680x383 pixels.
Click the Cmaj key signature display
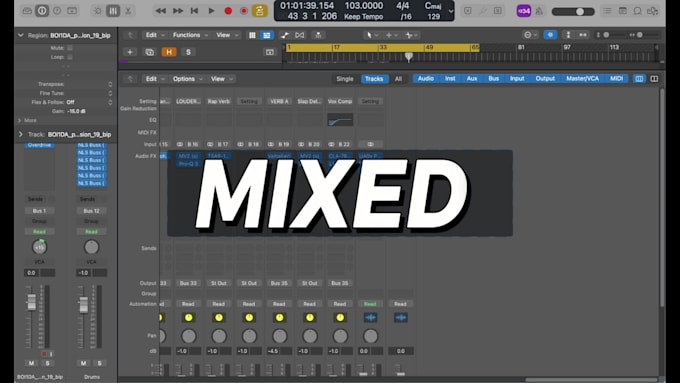433,6
